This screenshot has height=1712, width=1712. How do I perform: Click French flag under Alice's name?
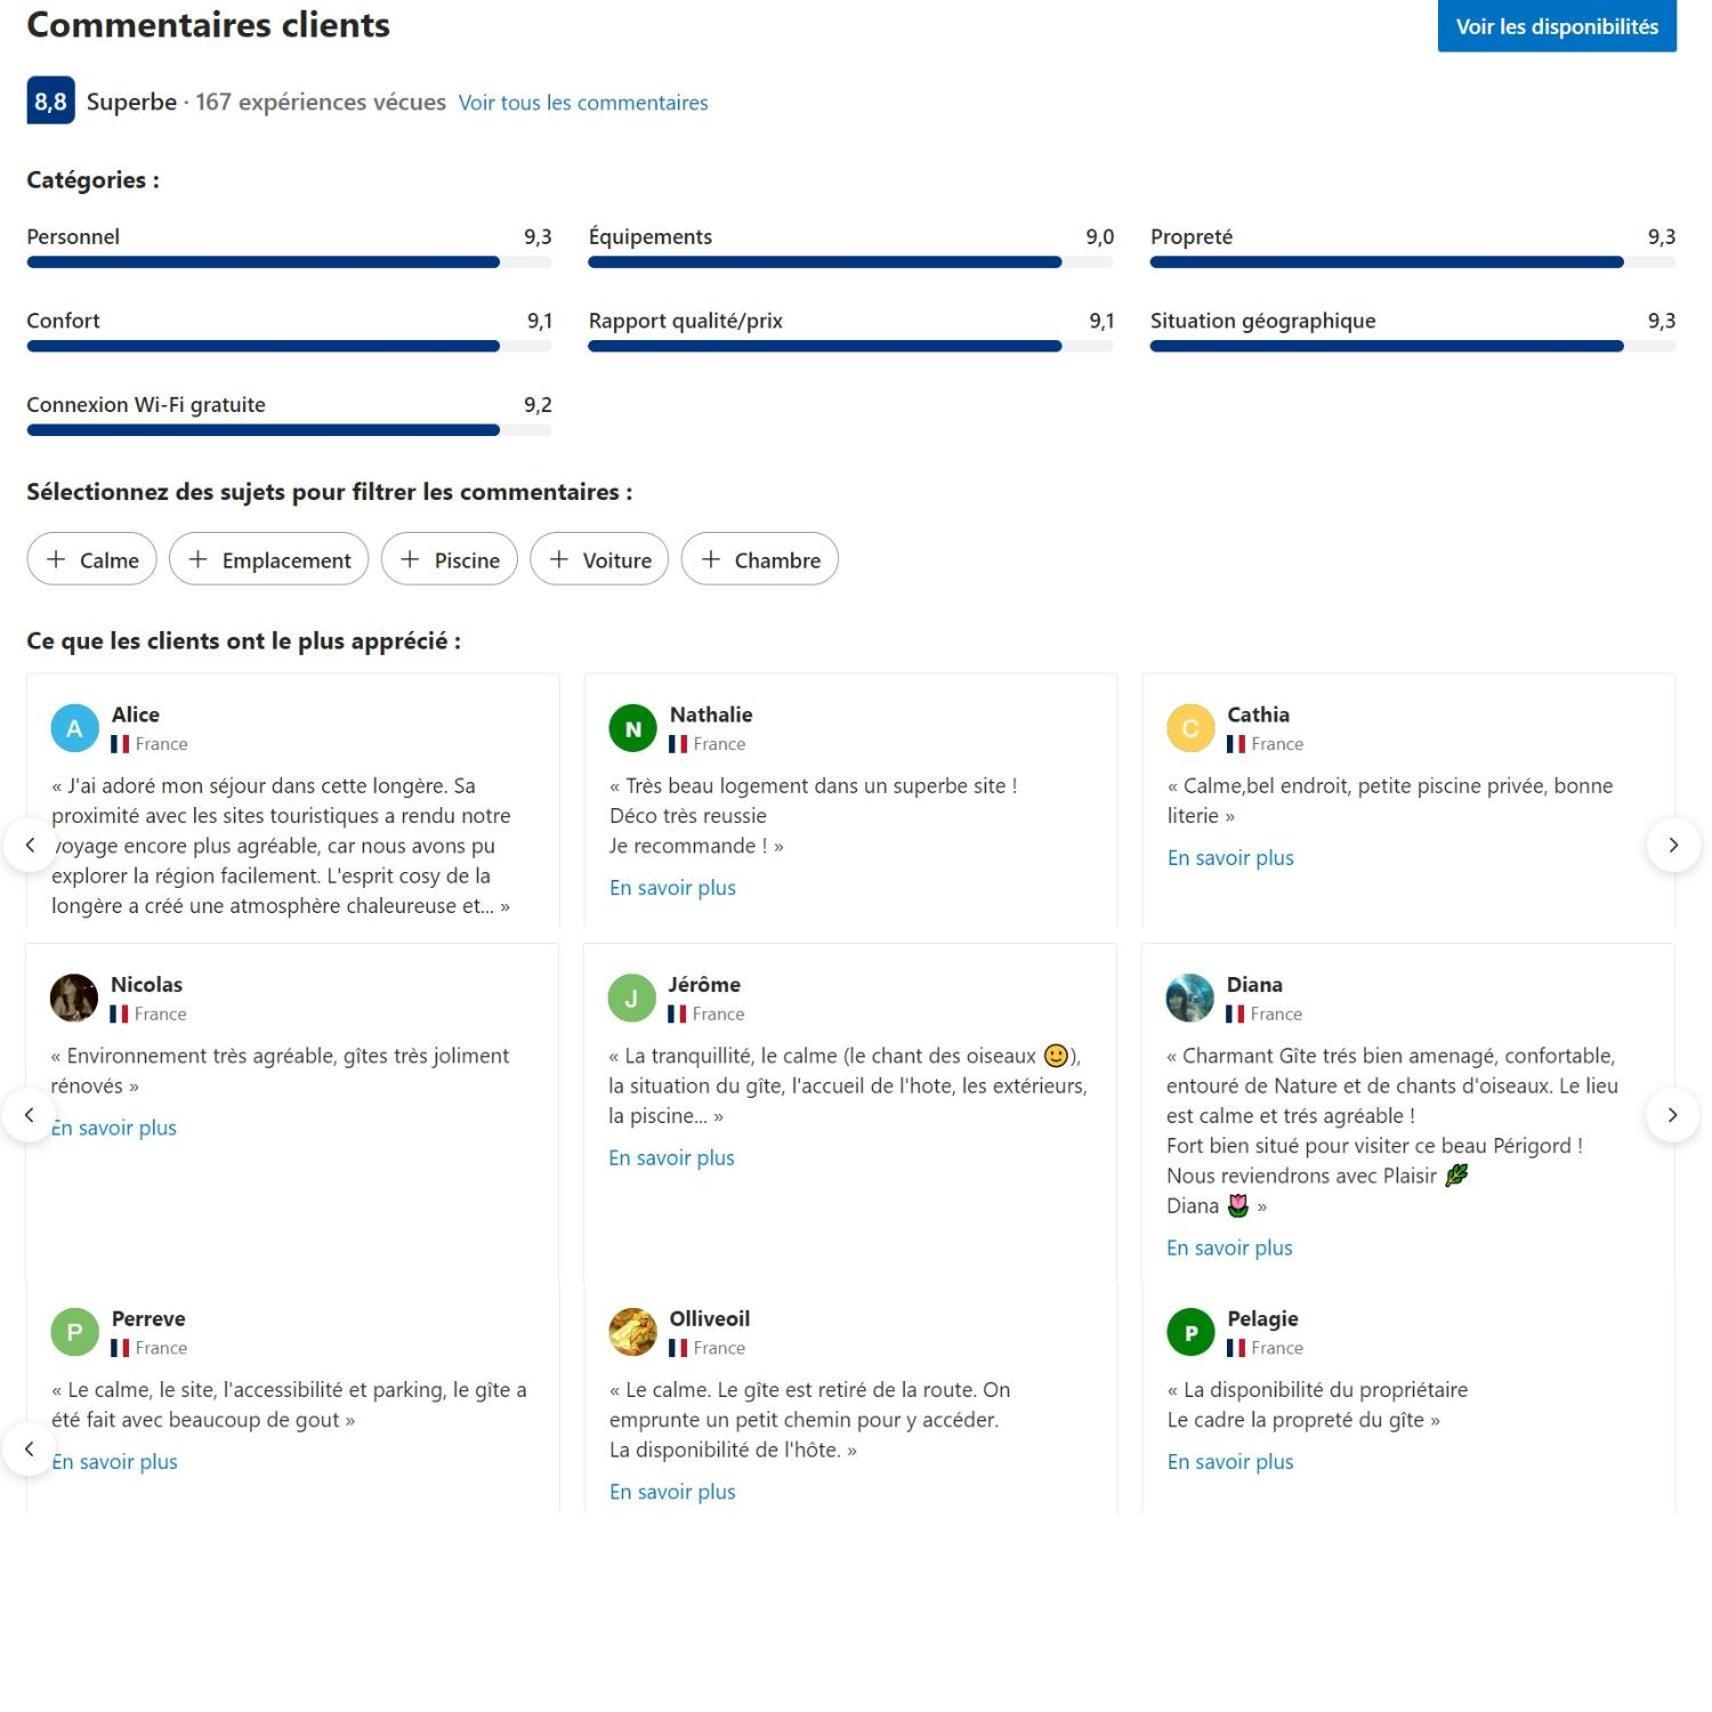point(120,744)
